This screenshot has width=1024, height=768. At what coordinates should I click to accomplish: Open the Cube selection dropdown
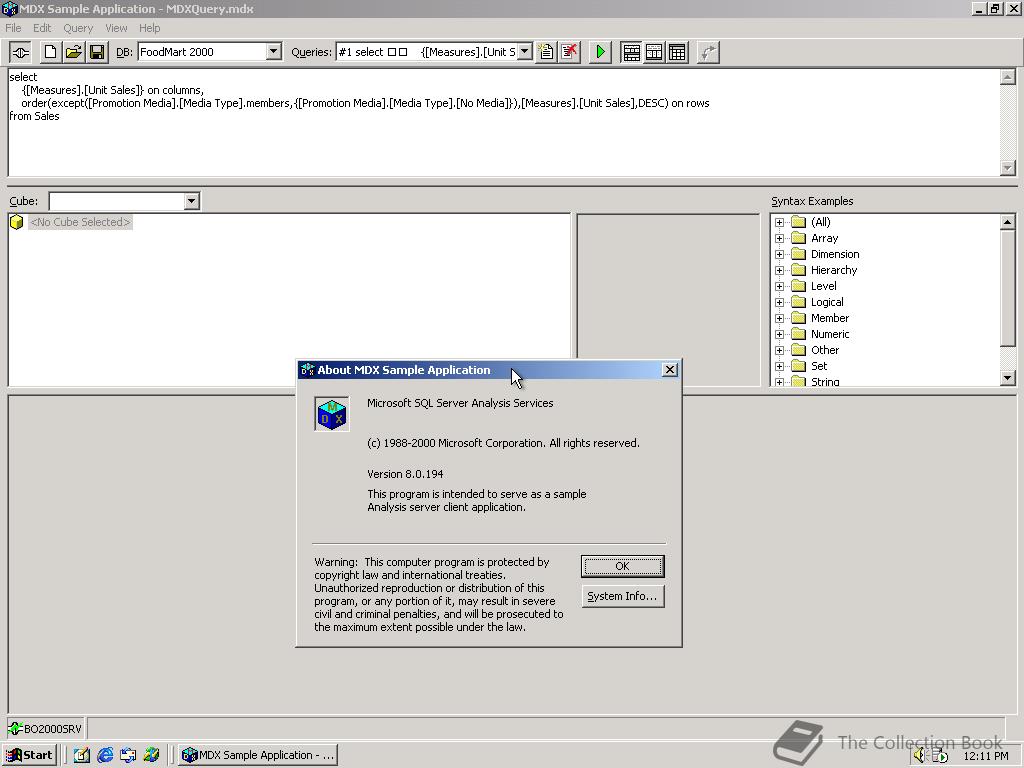191,201
